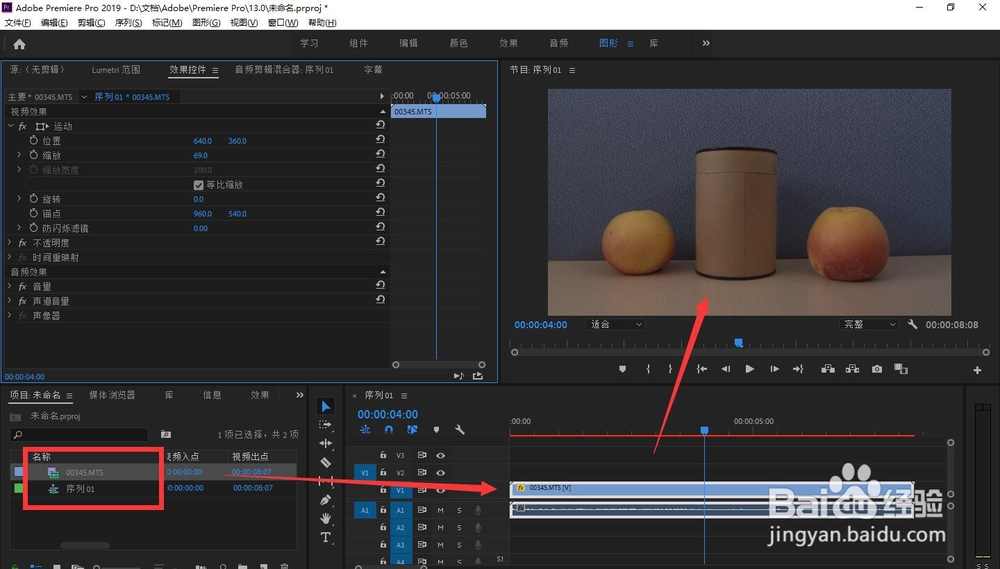Screen dimensions: 1000x569
Task: Expand the 不透明度 opacity effect
Action: click(10, 242)
